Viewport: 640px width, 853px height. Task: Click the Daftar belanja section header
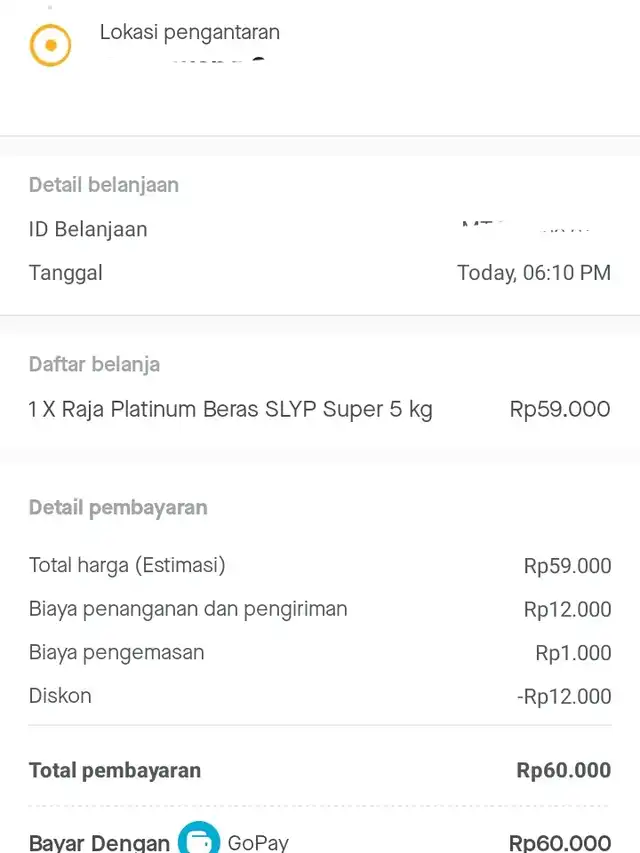(94, 365)
